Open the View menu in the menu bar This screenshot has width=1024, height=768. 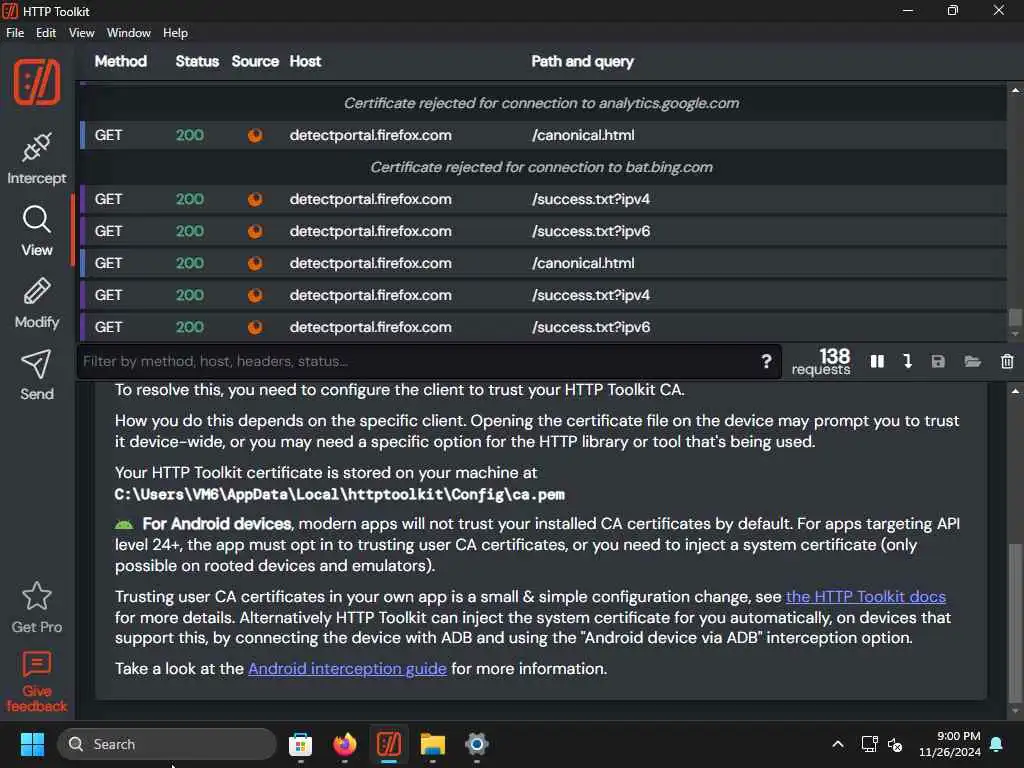pyautogui.click(x=82, y=33)
